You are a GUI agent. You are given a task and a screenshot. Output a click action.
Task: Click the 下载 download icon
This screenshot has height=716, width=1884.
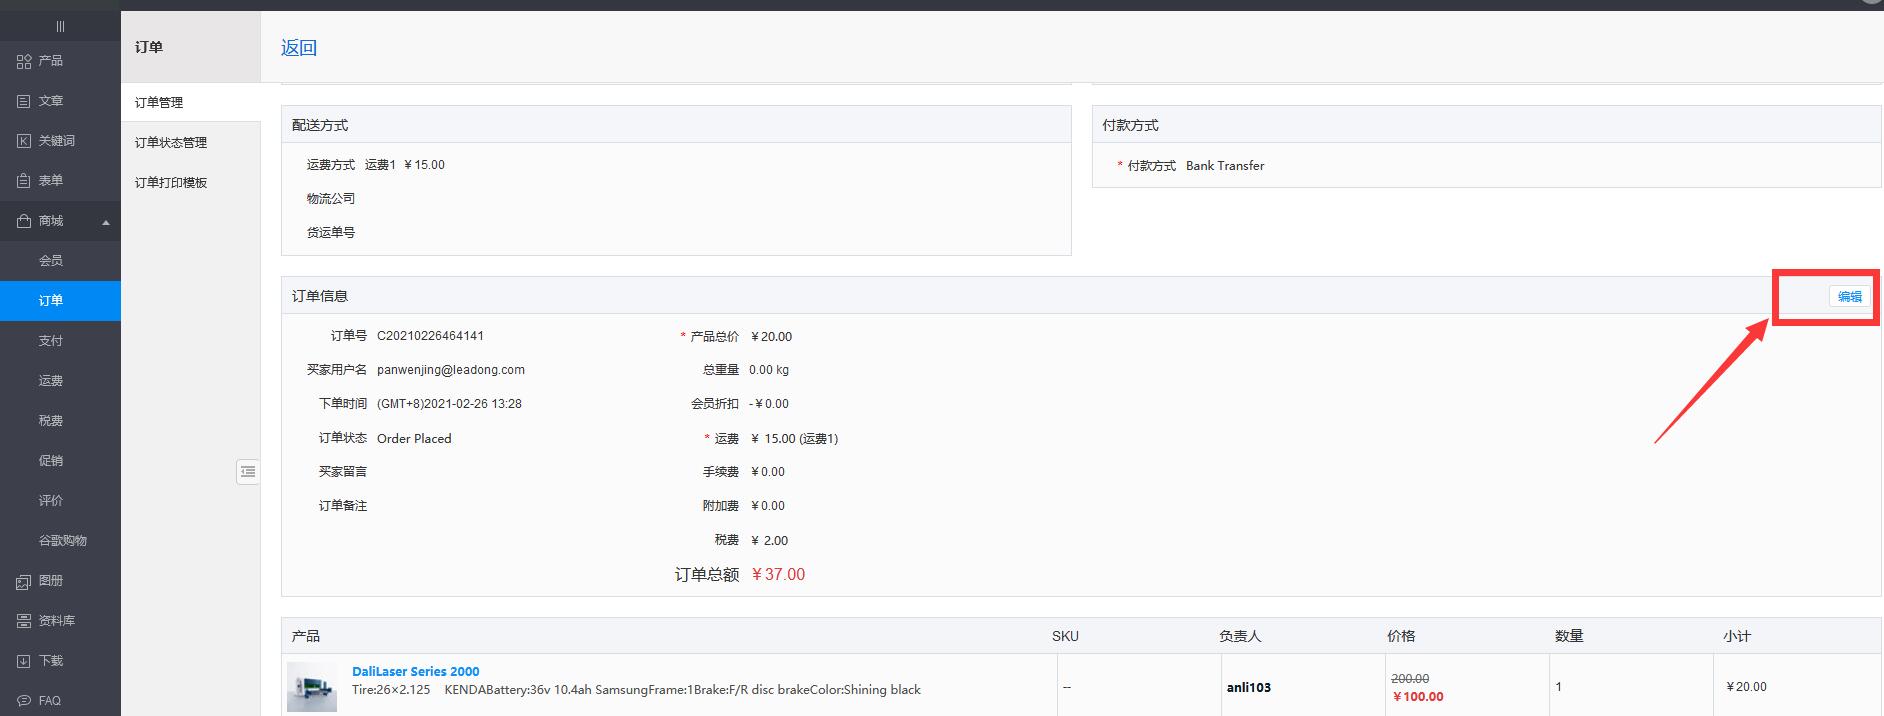[24, 661]
